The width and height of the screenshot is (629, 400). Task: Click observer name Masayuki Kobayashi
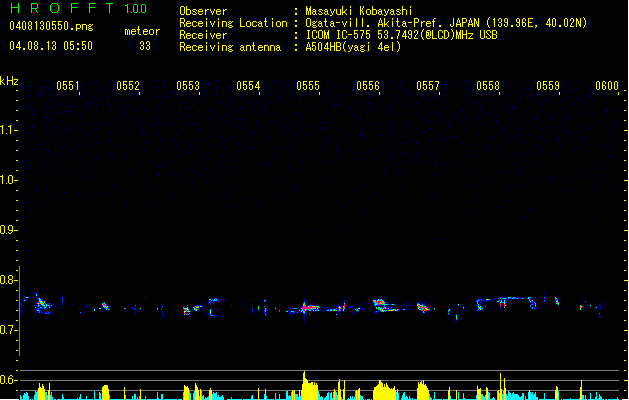pyautogui.click(x=359, y=11)
